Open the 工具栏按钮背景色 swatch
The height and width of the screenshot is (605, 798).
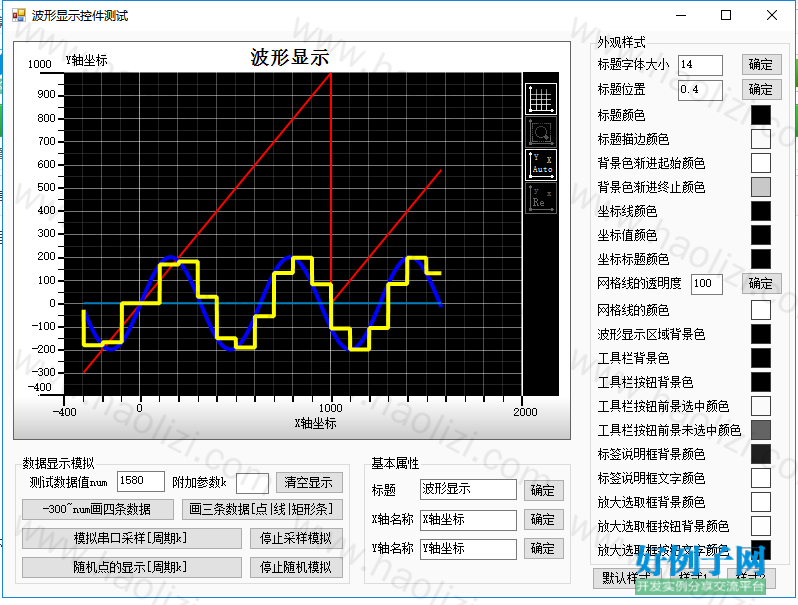click(x=761, y=382)
